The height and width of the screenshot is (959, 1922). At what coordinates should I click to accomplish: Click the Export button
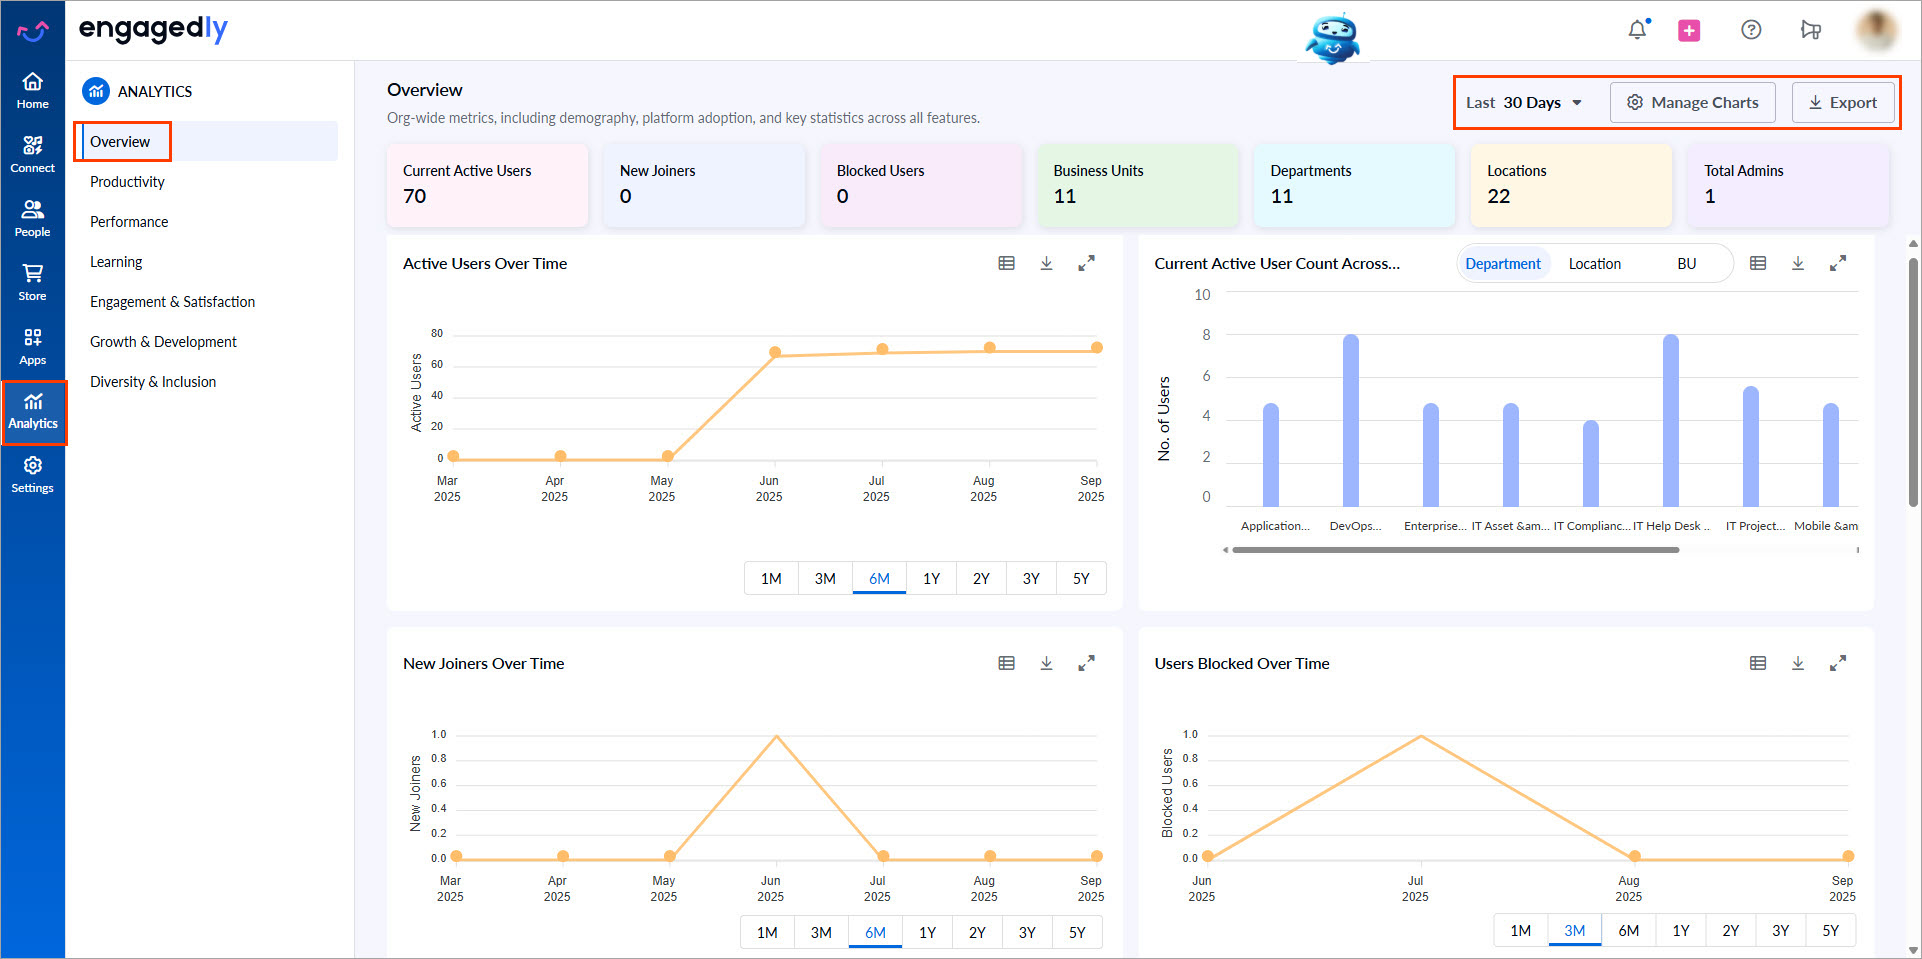click(1842, 103)
